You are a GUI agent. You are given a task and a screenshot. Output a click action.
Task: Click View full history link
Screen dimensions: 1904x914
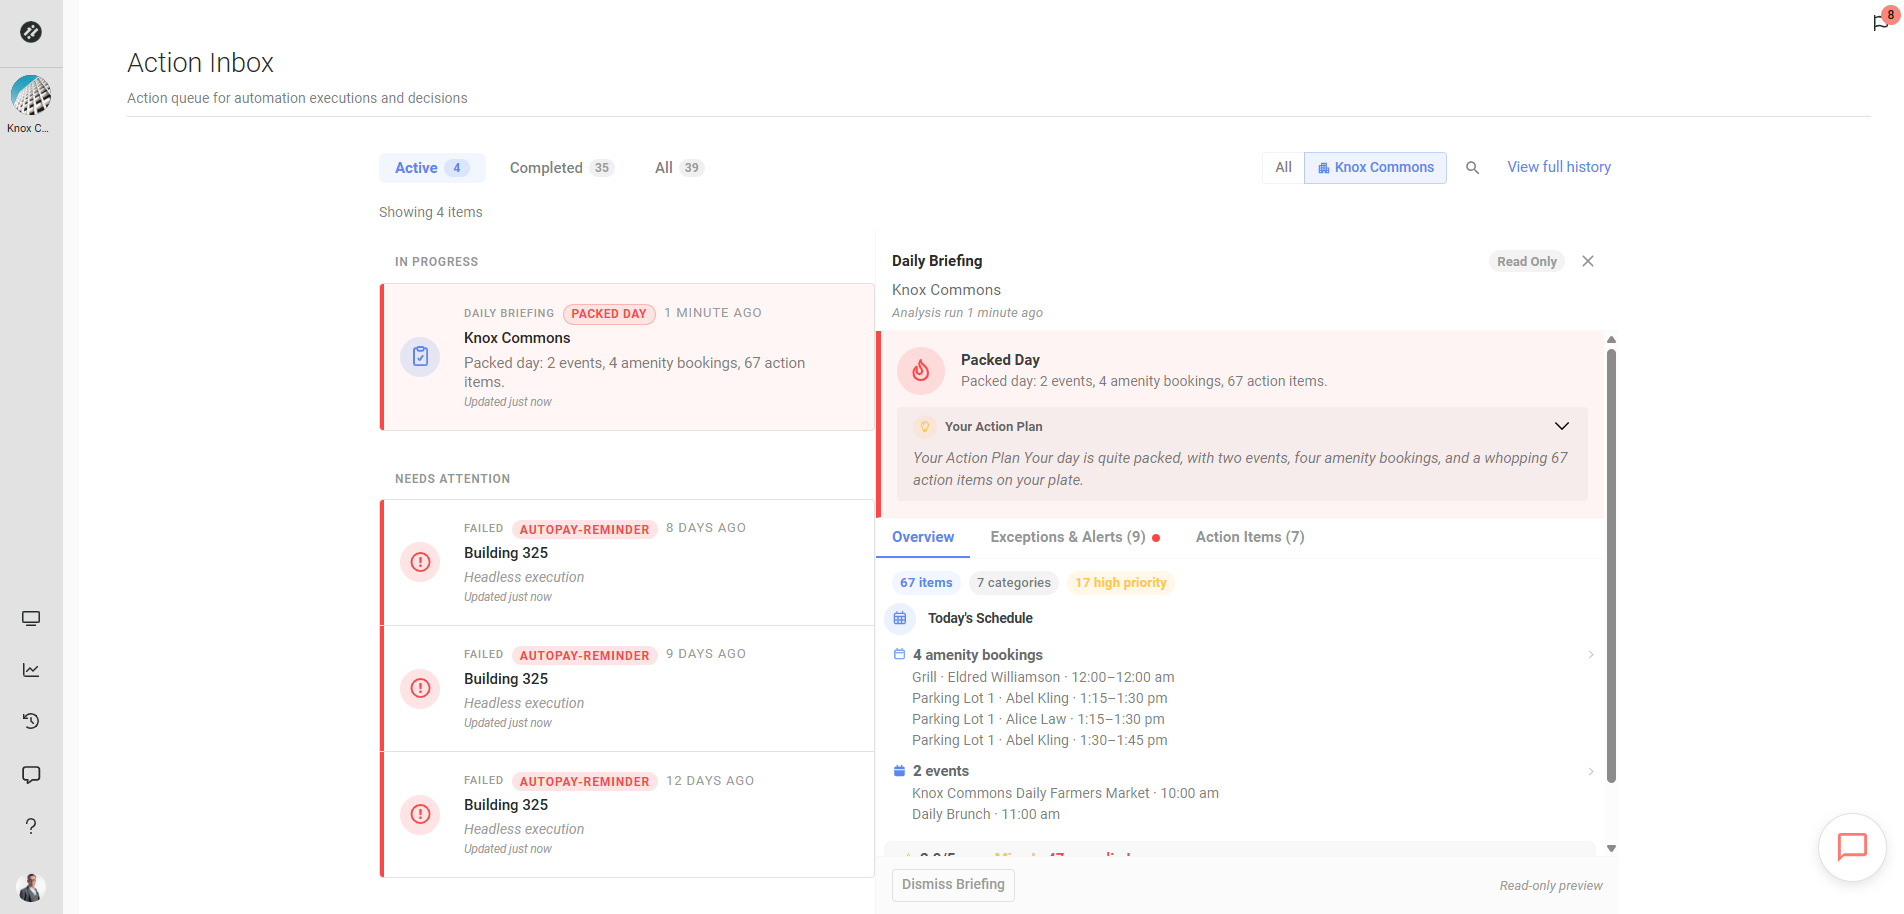tap(1559, 167)
